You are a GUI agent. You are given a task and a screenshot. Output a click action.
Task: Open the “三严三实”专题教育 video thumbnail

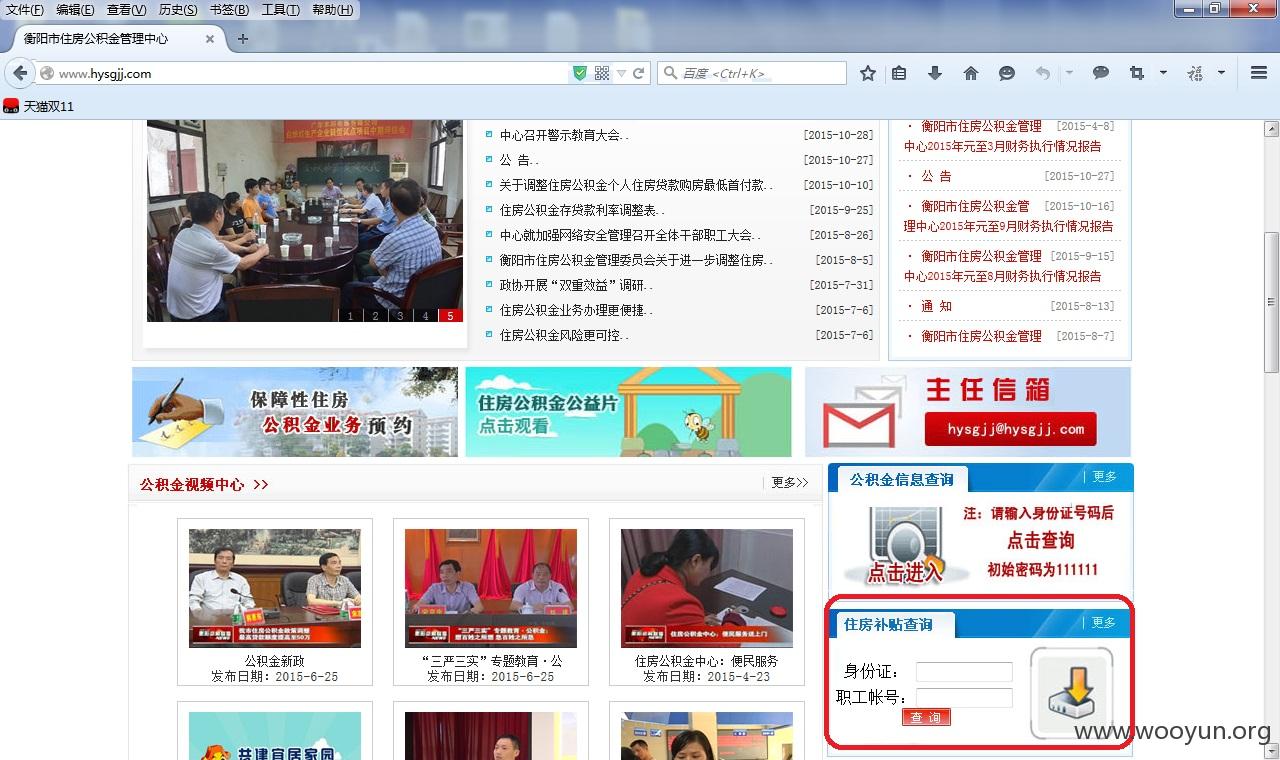491,588
